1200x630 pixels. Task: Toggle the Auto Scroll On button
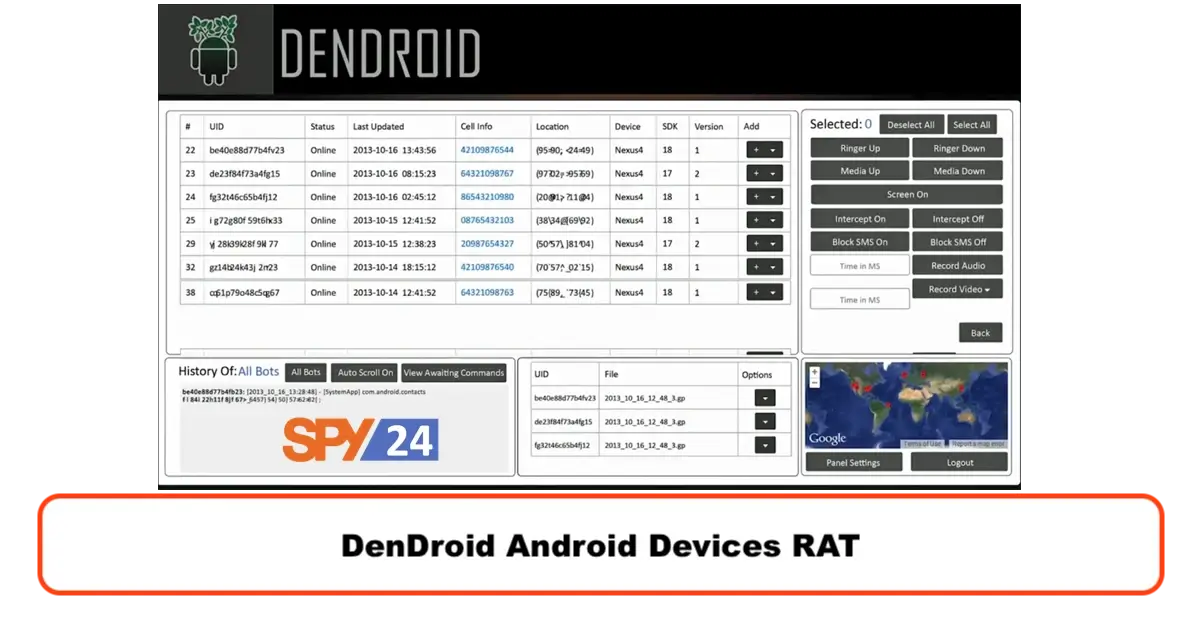365,373
